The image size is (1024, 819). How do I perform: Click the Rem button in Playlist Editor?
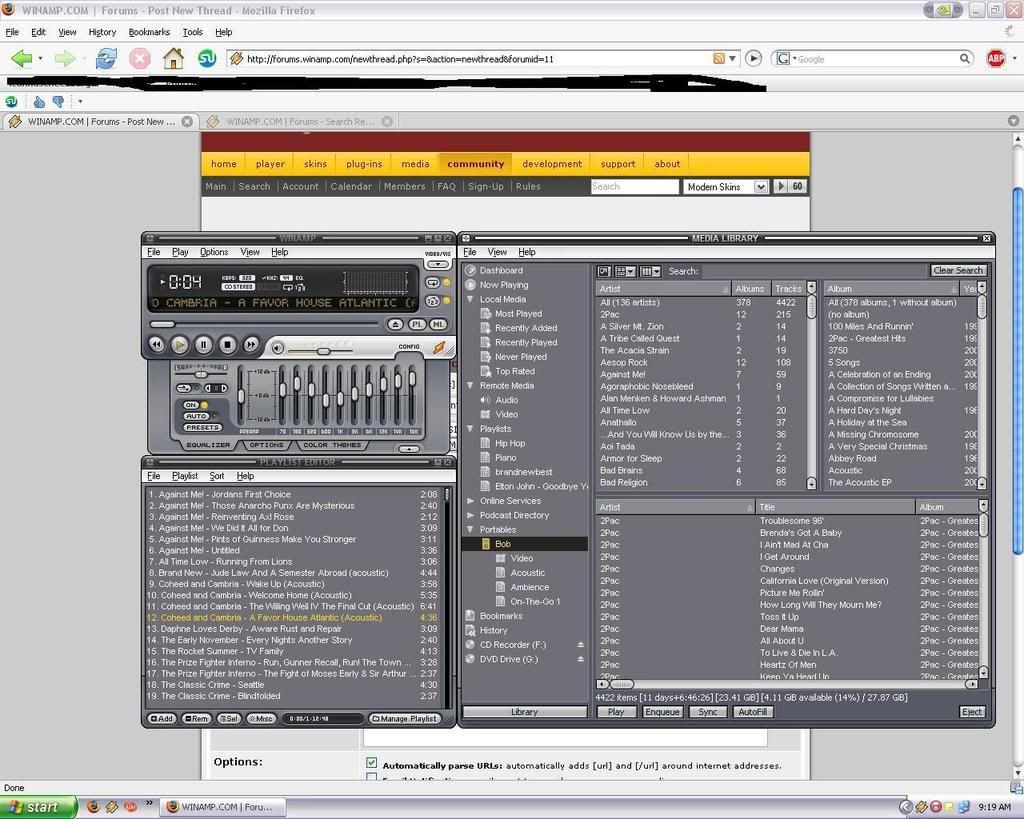[196, 718]
